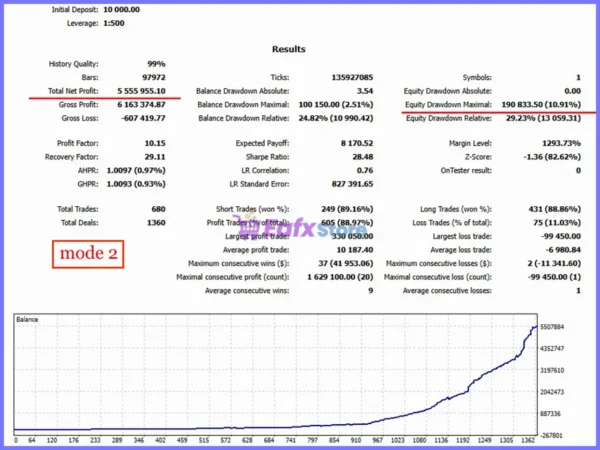The height and width of the screenshot is (450, 600).
Task: Select x-axis tick label 1362
Action: point(528,440)
